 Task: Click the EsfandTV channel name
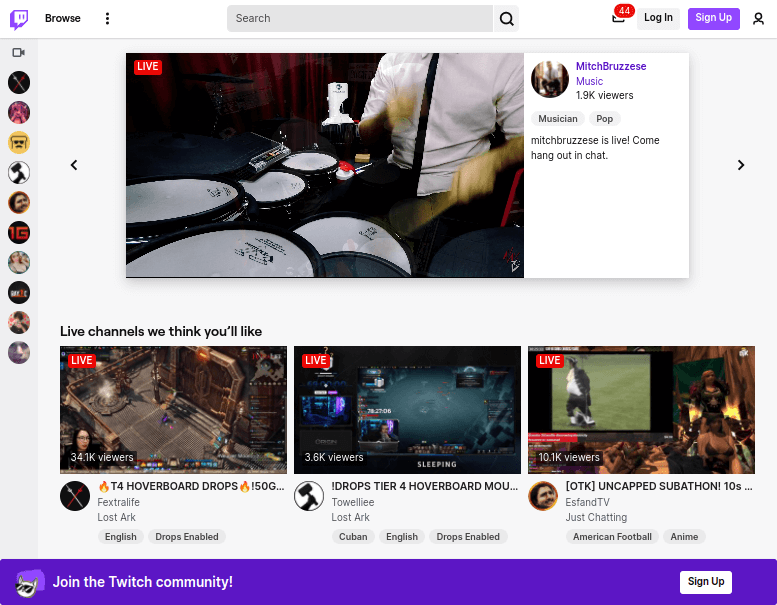pyautogui.click(x=587, y=502)
